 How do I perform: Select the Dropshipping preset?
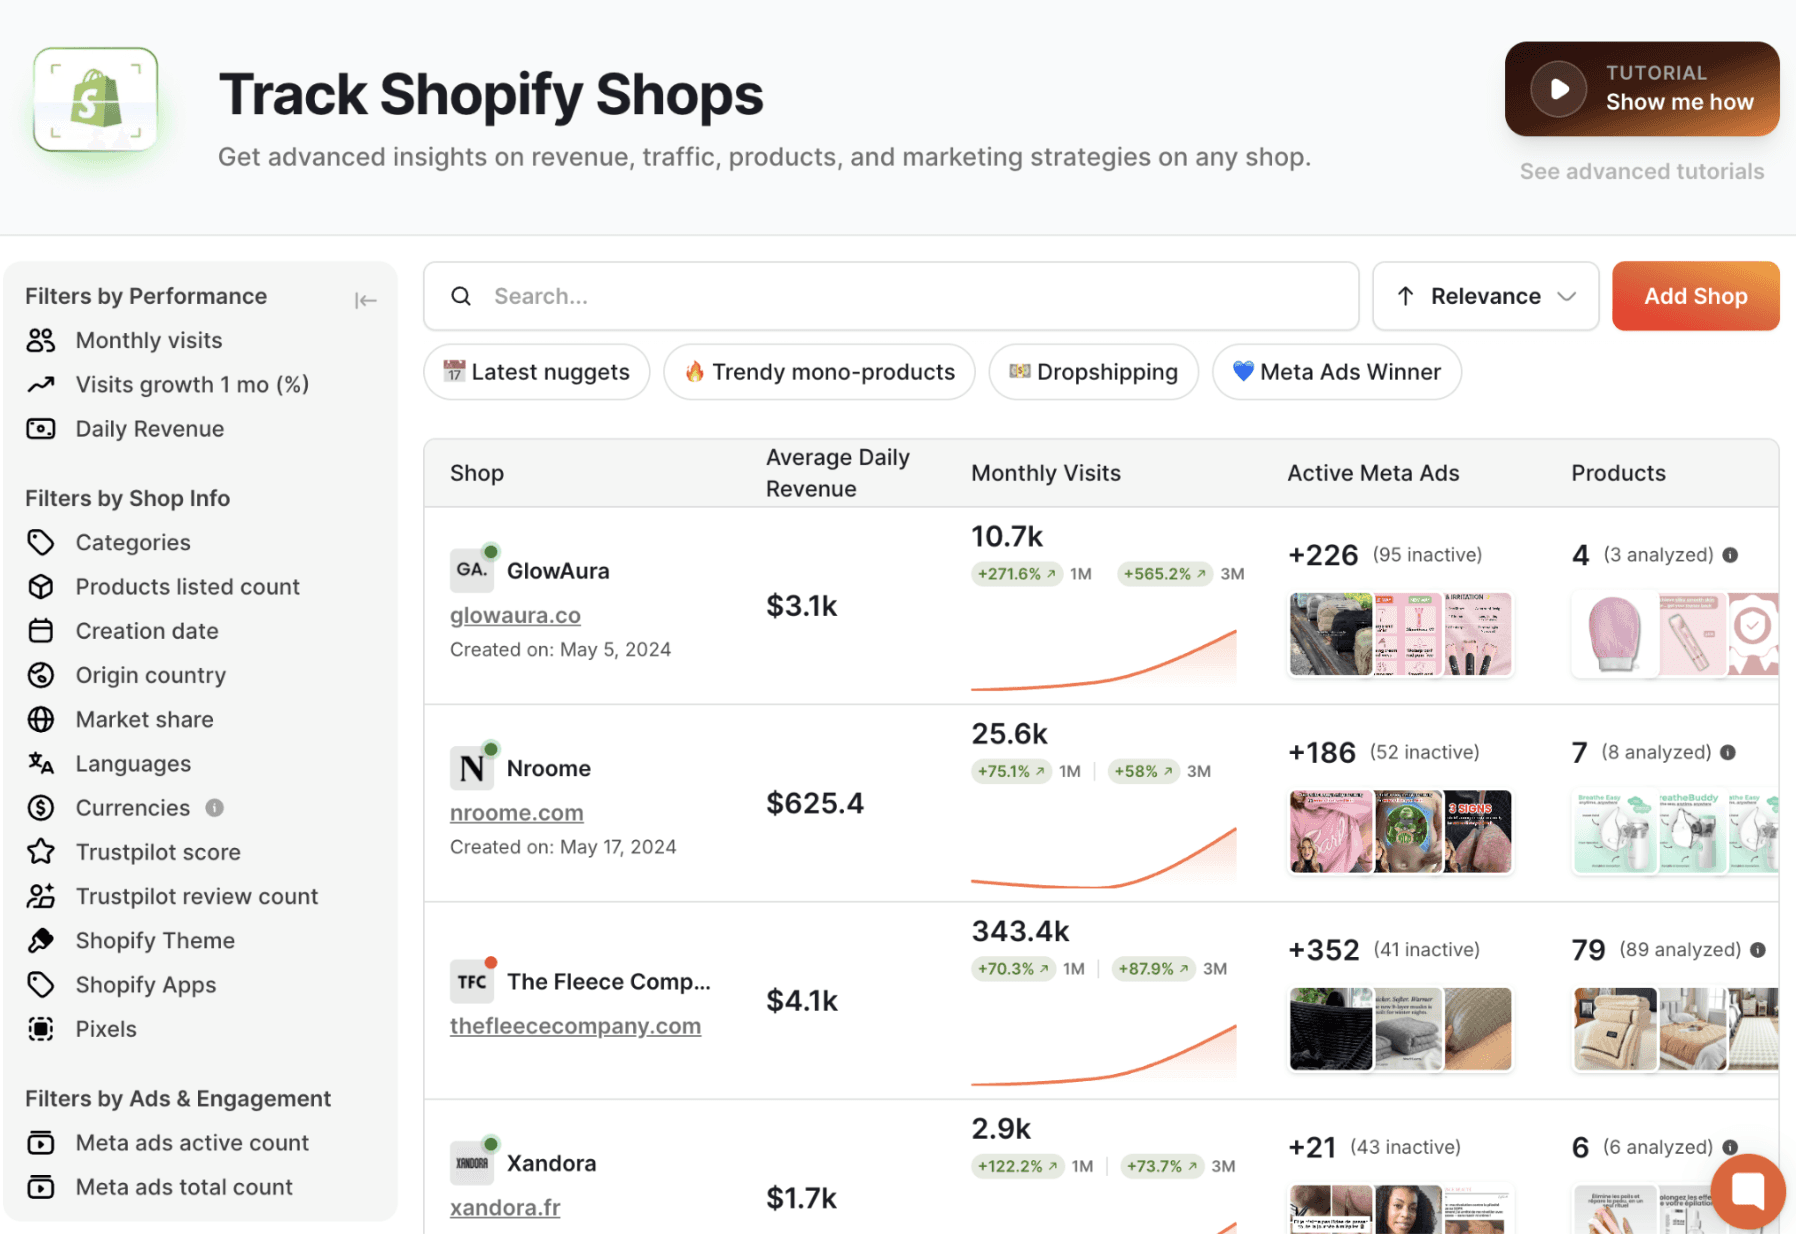coord(1093,372)
